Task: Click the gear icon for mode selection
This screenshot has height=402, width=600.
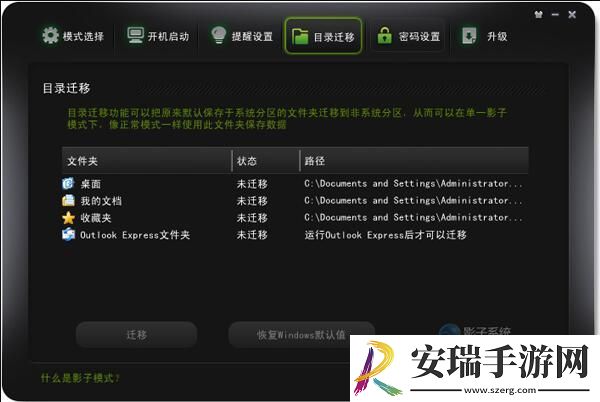Action: click(x=50, y=36)
